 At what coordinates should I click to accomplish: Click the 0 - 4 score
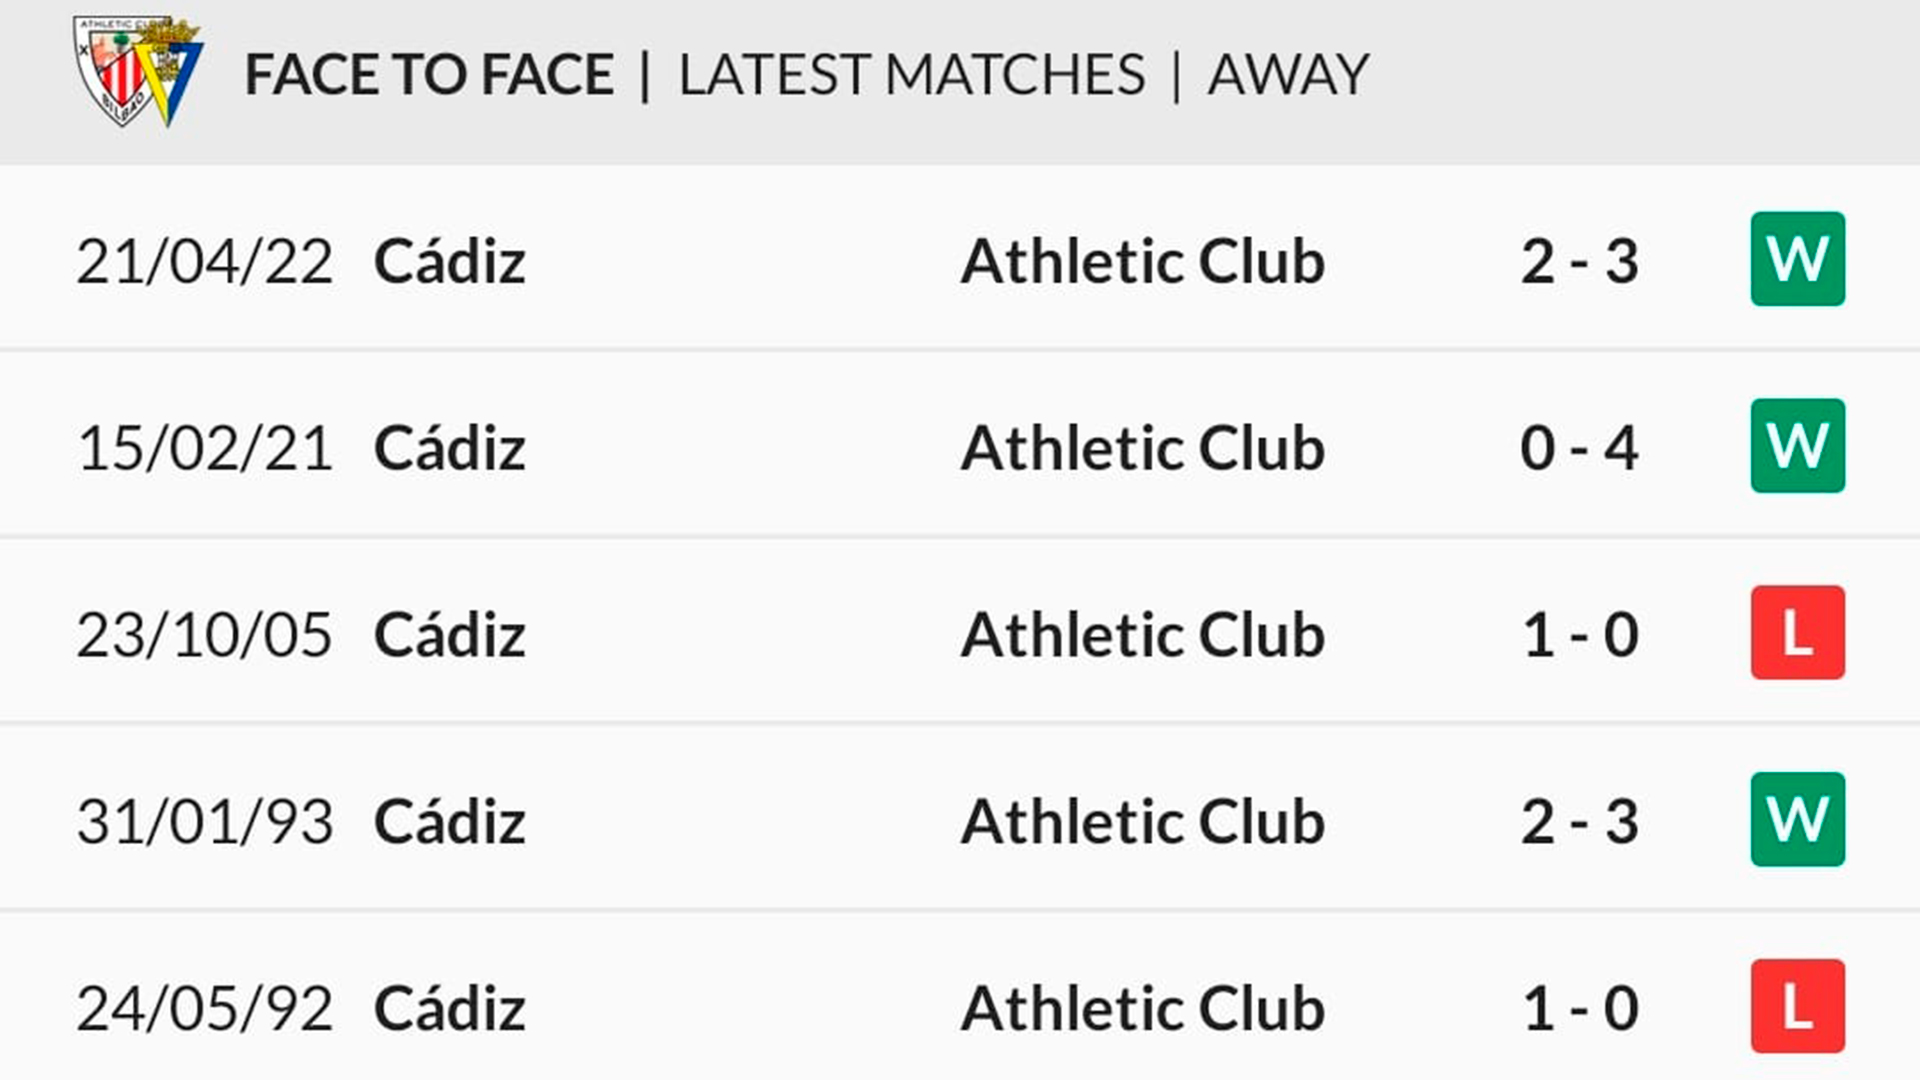point(1579,448)
